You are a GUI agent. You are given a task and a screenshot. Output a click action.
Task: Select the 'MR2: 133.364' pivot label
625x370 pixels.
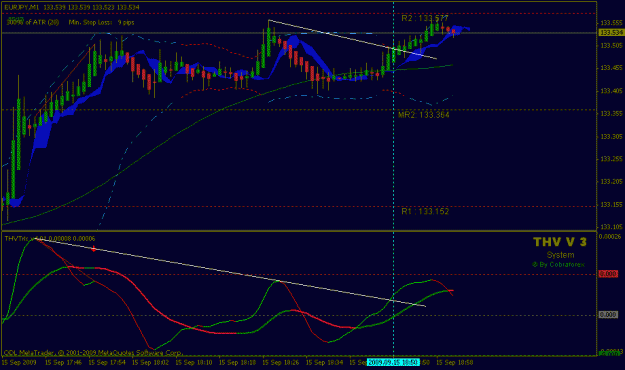[424, 115]
